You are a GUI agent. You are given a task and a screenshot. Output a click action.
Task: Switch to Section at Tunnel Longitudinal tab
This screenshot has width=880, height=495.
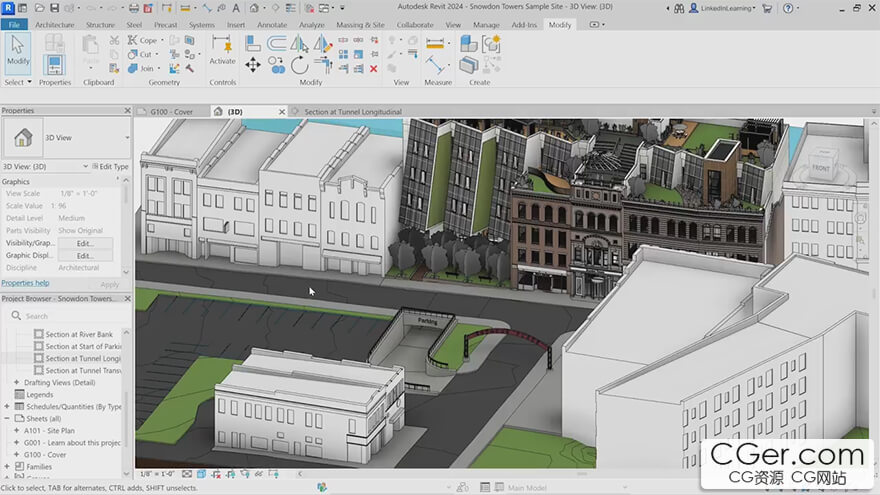353,112
